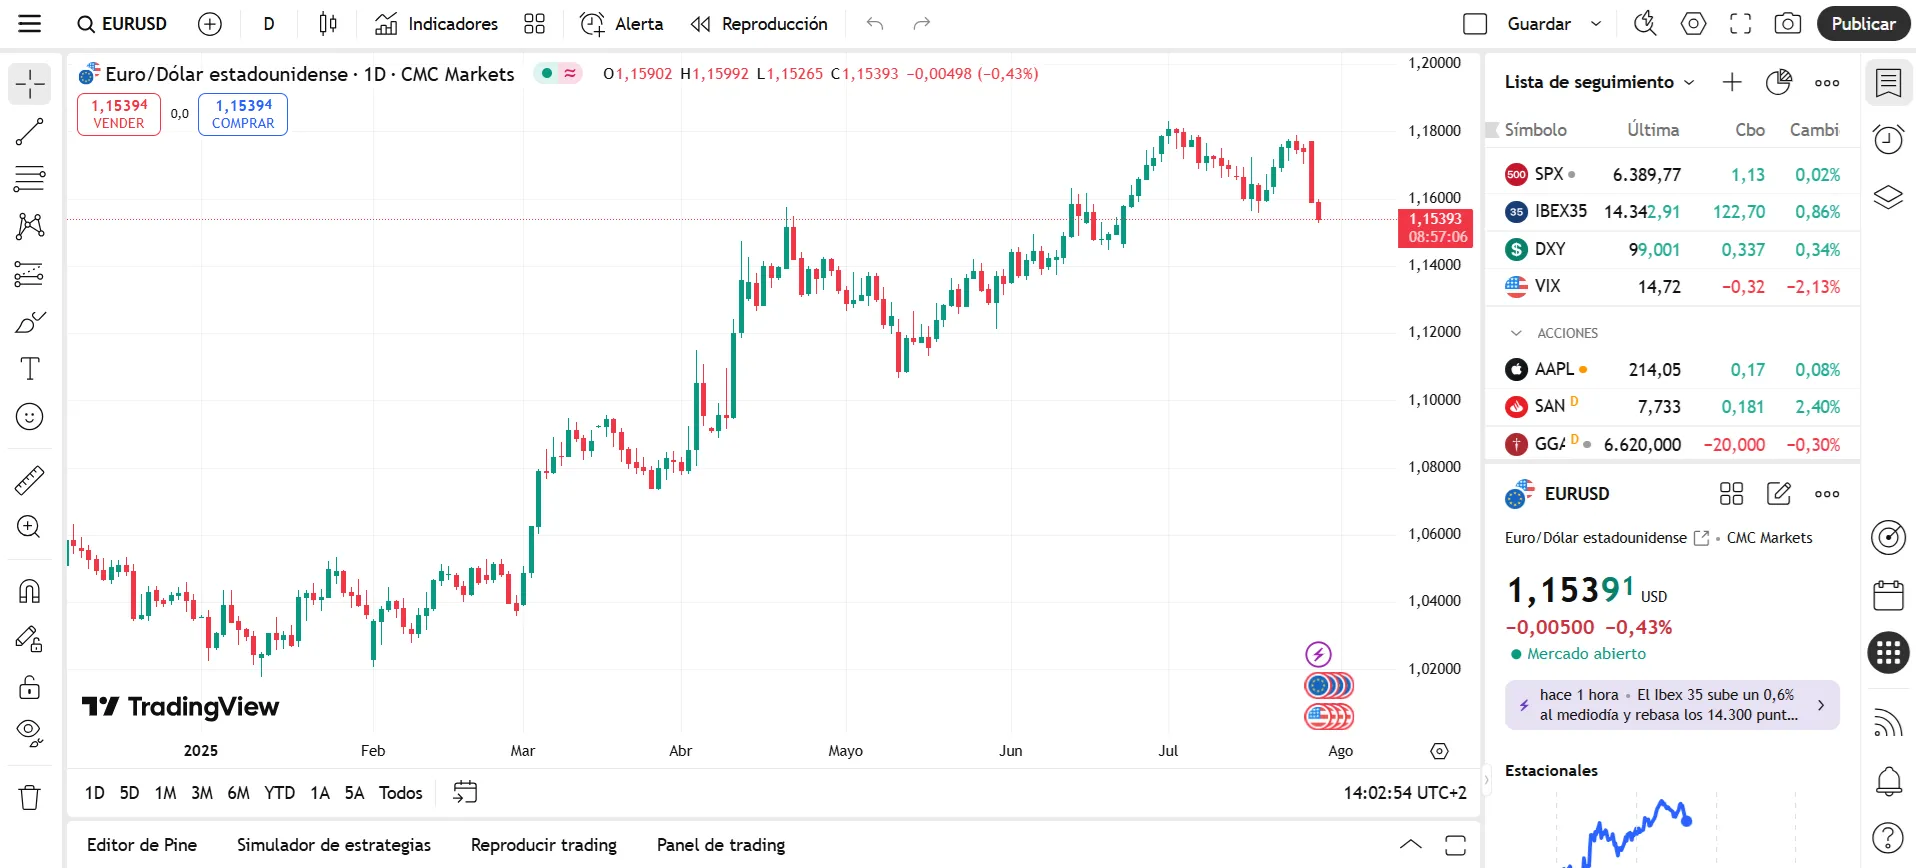Select 5D time range
Image resolution: width=1916 pixels, height=868 pixels.
130,793
